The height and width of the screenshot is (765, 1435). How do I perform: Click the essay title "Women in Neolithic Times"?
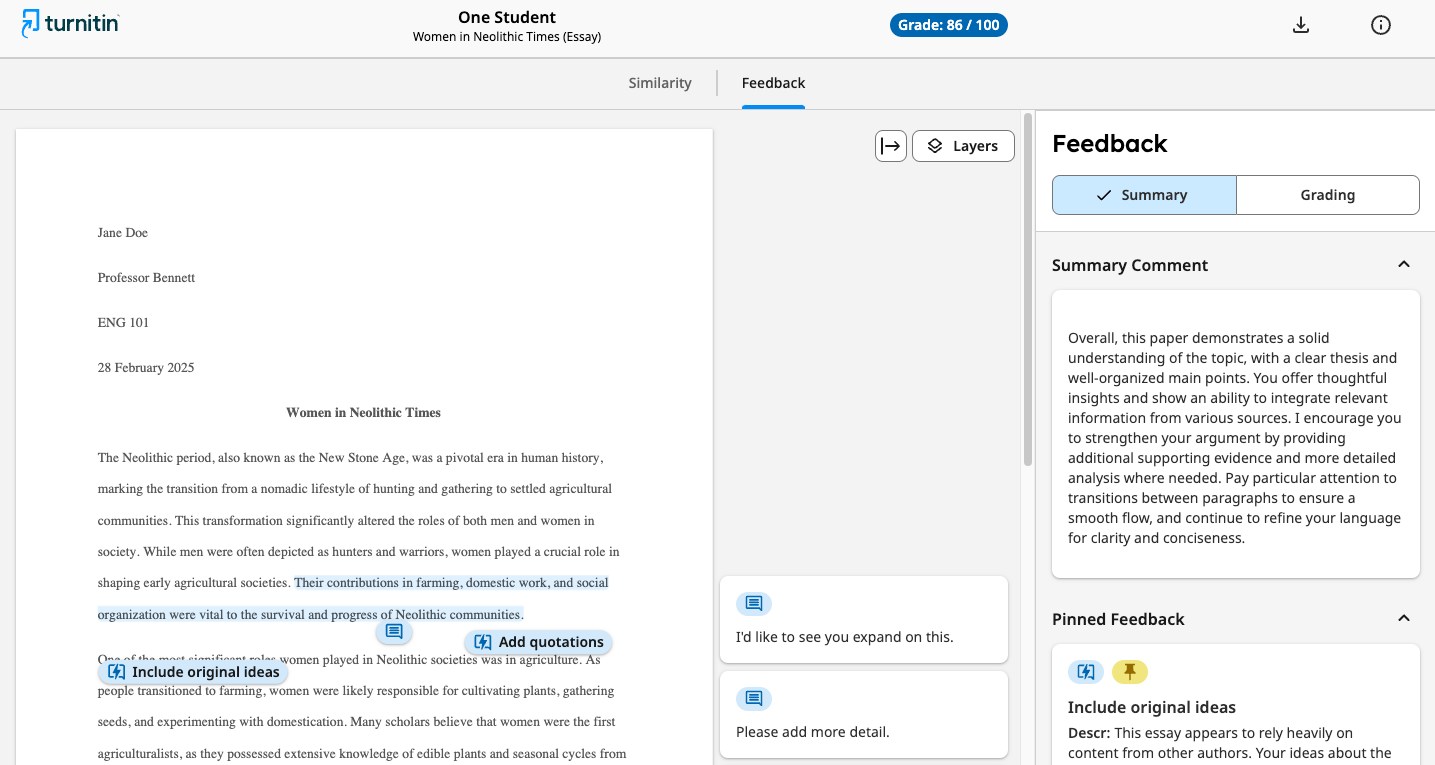(x=363, y=412)
